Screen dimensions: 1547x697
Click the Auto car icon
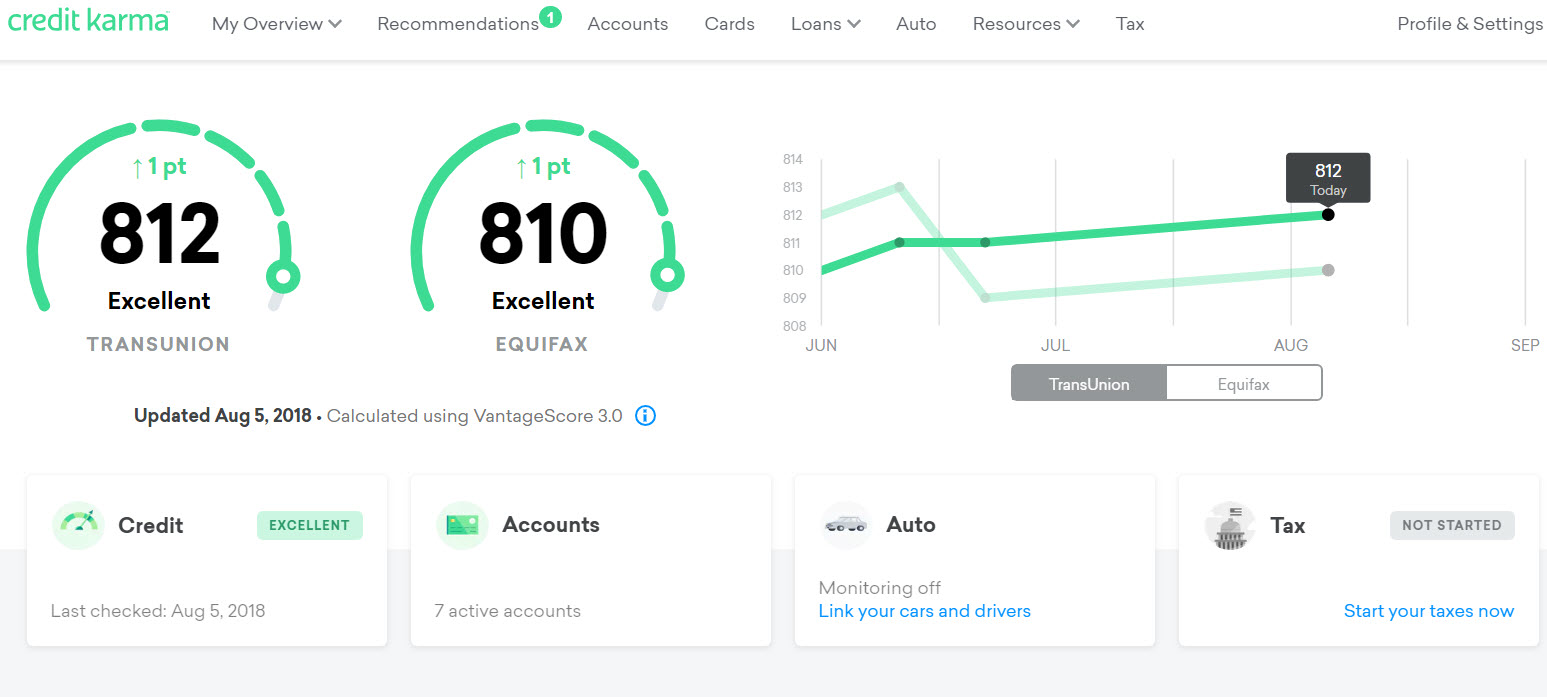pos(846,525)
